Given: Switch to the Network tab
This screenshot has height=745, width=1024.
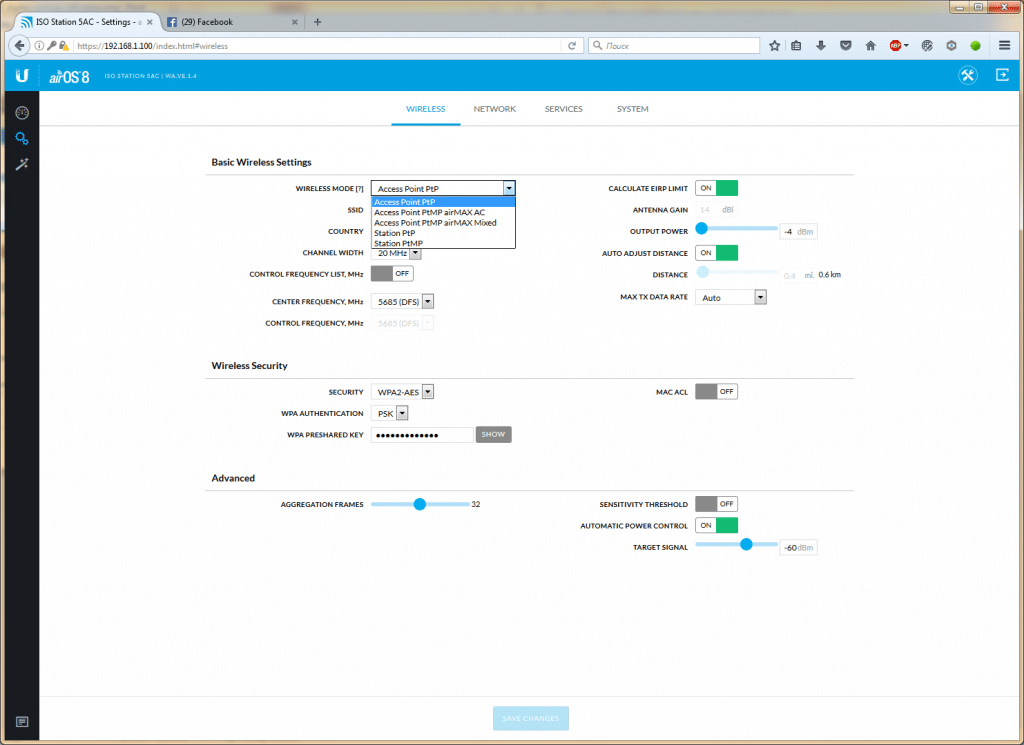Looking at the screenshot, I should pyautogui.click(x=494, y=109).
